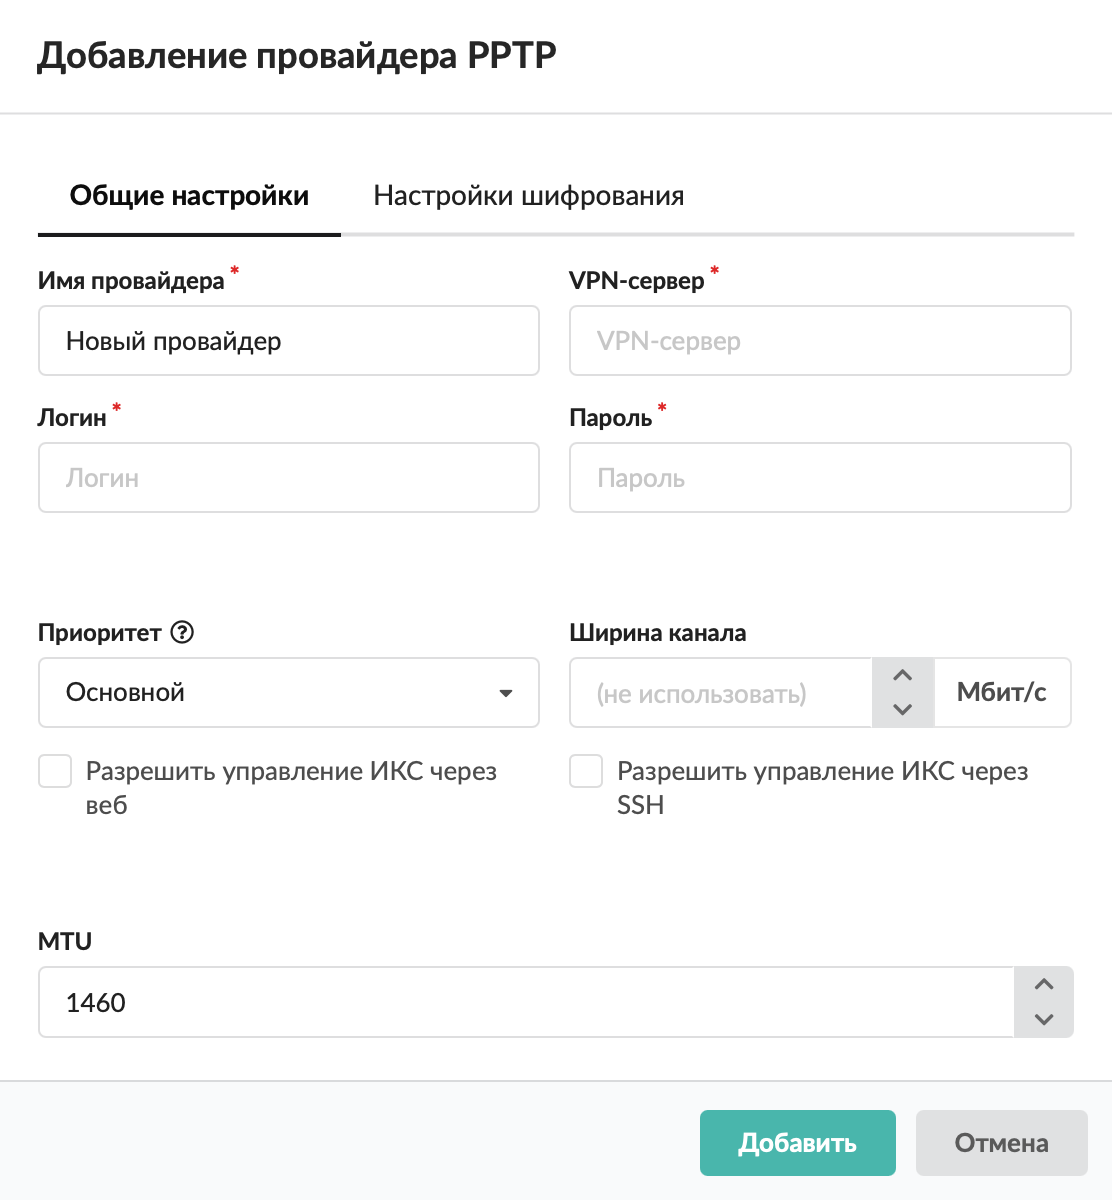The image size is (1112, 1200).
Task: Decrease MTU value with down arrow
Action: coord(1044,1019)
